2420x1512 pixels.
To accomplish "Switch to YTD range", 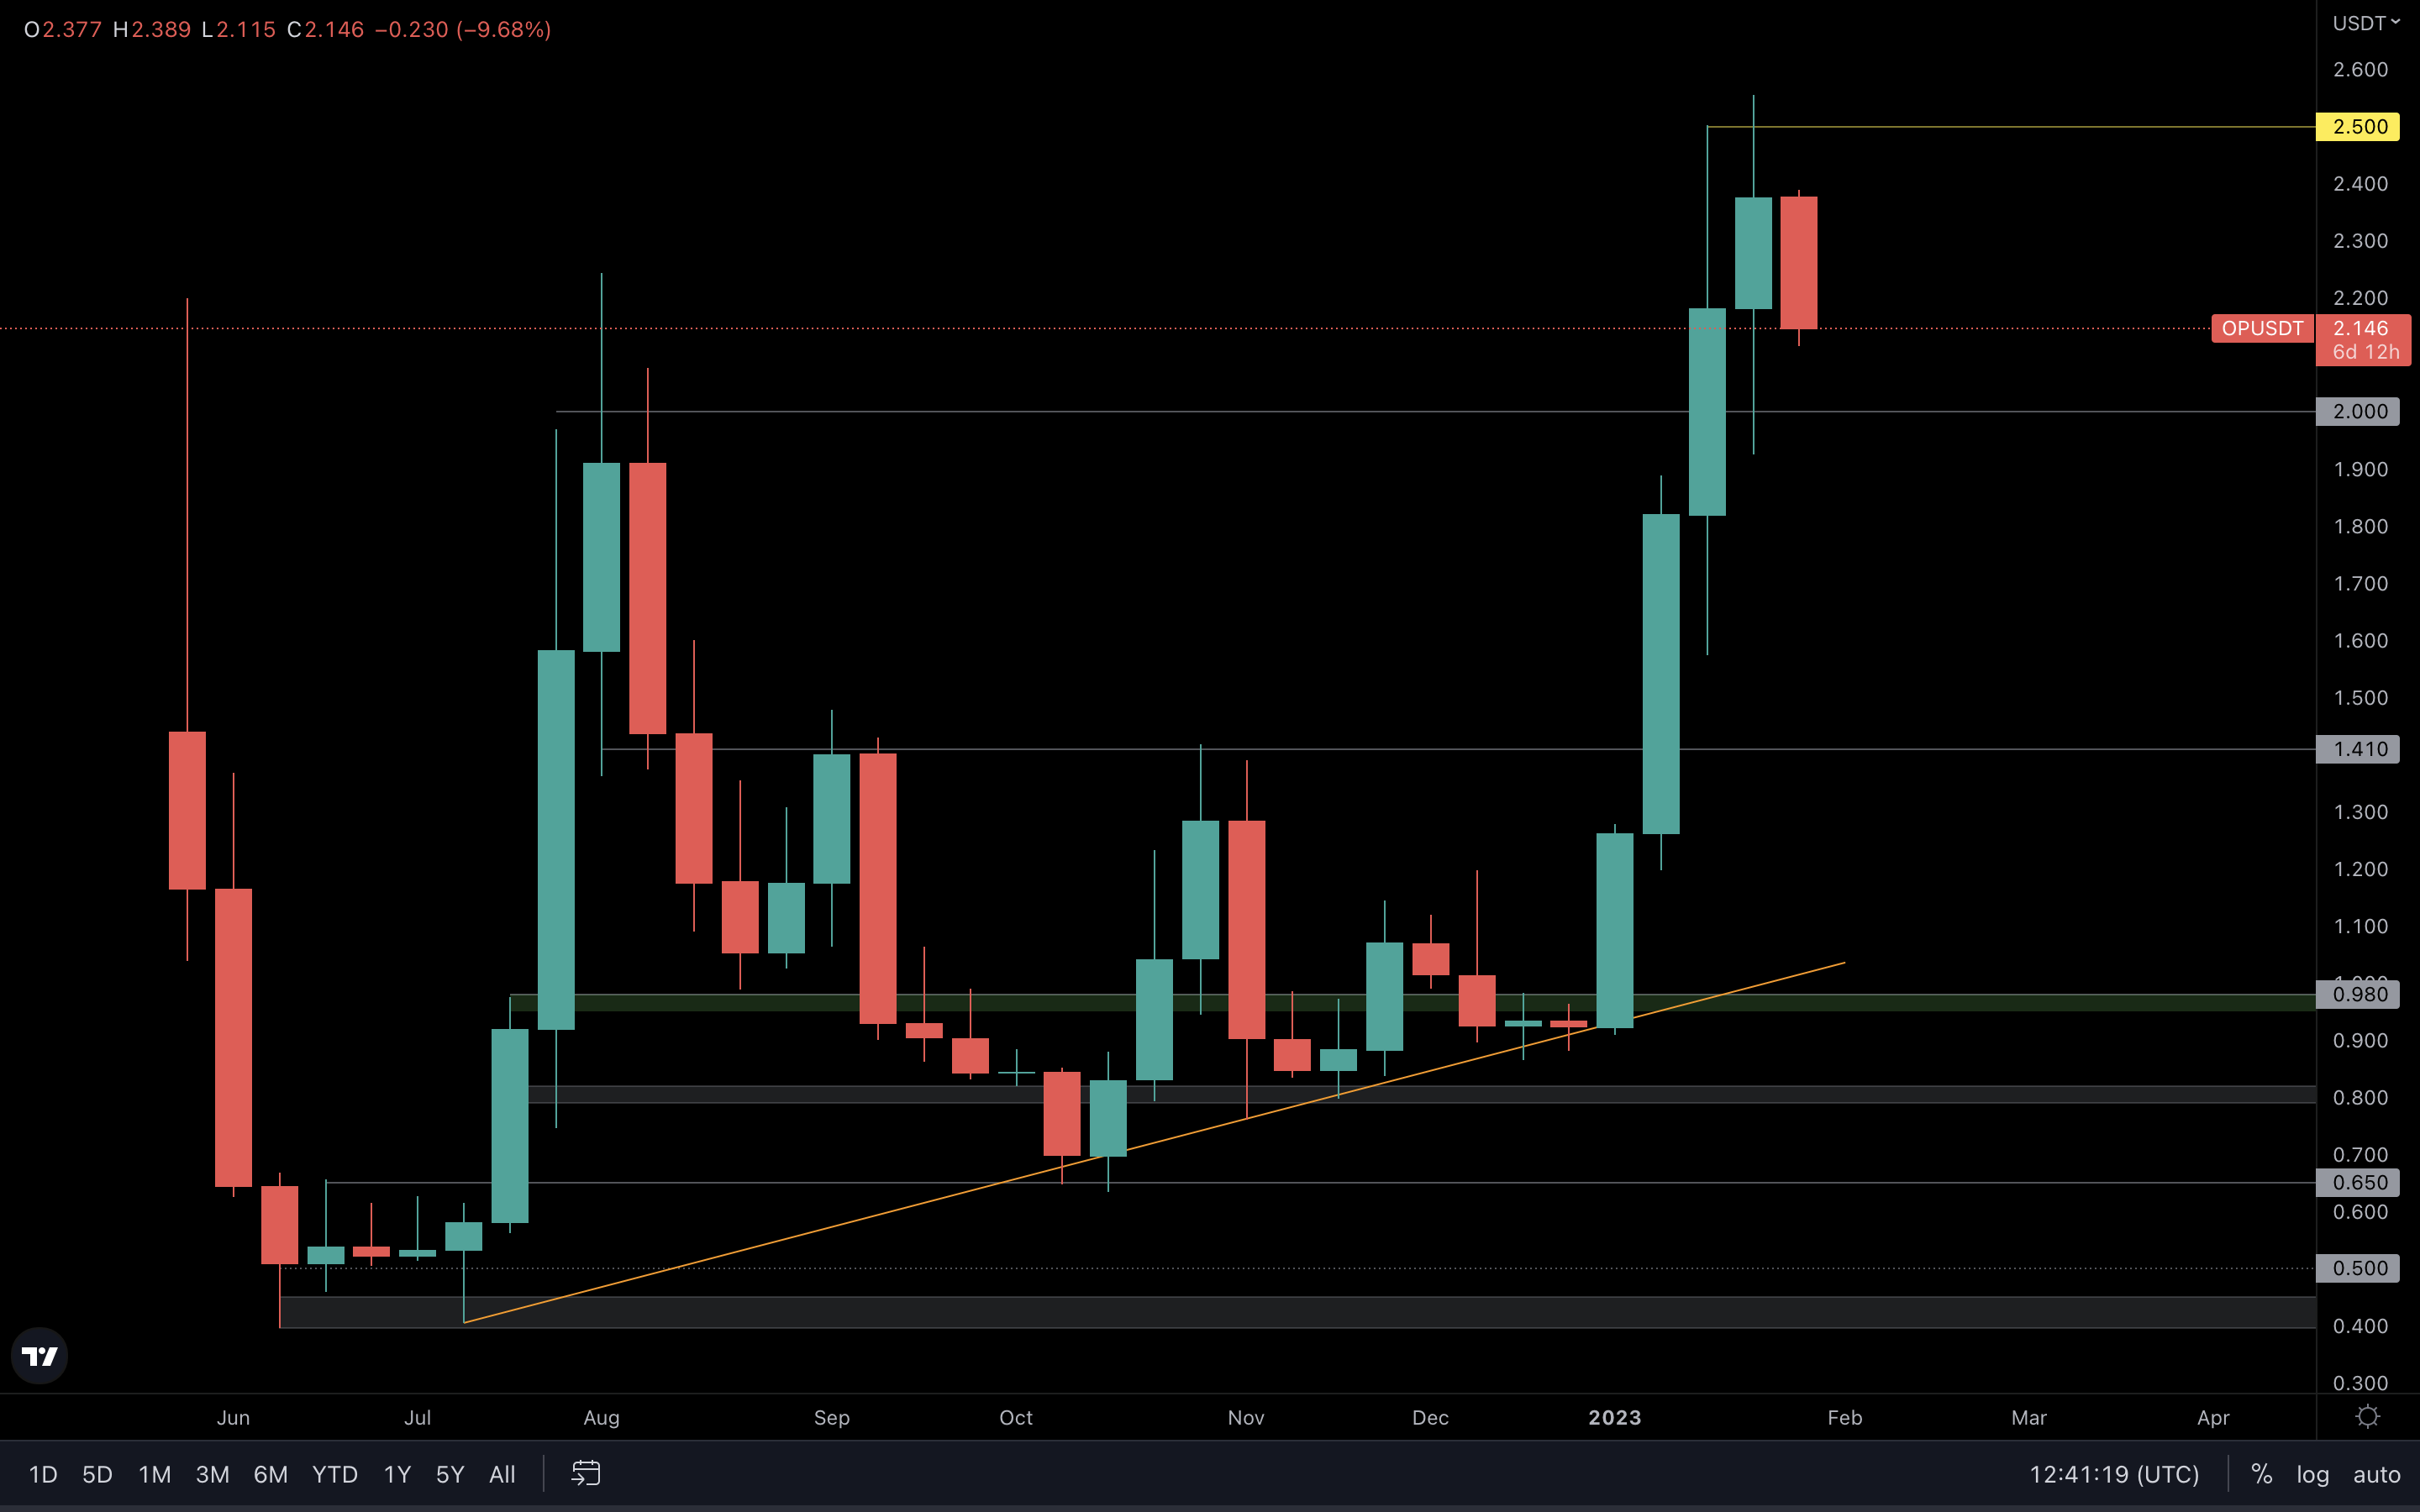I will pyautogui.click(x=334, y=1474).
